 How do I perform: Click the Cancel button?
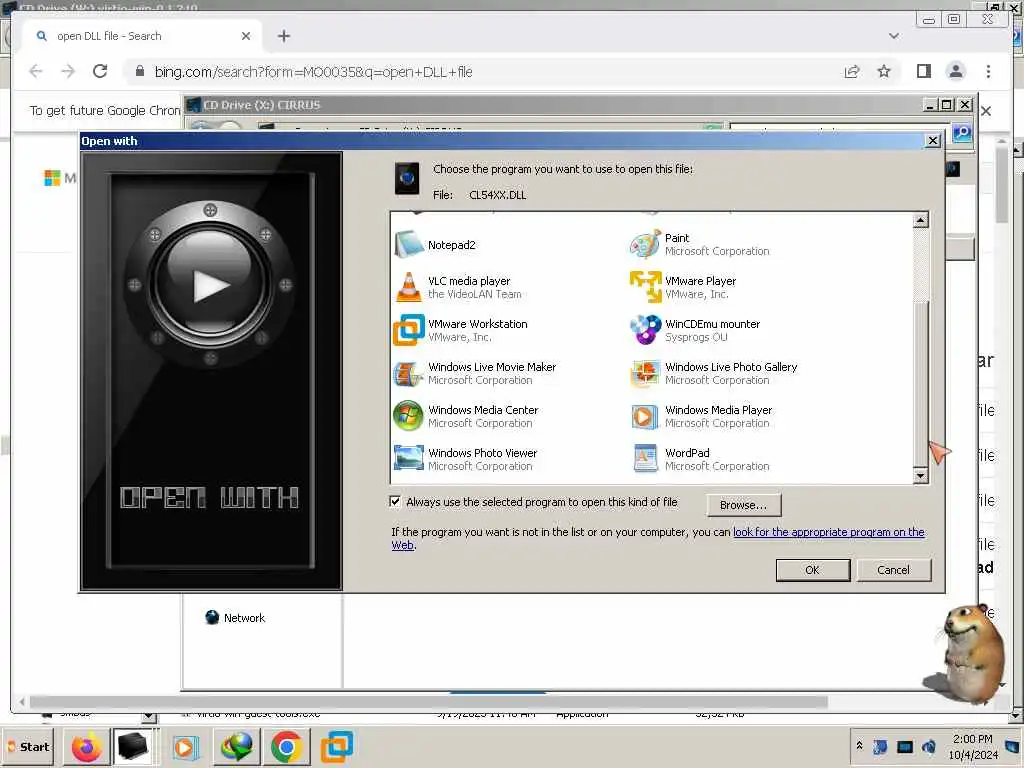[x=893, y=569]
